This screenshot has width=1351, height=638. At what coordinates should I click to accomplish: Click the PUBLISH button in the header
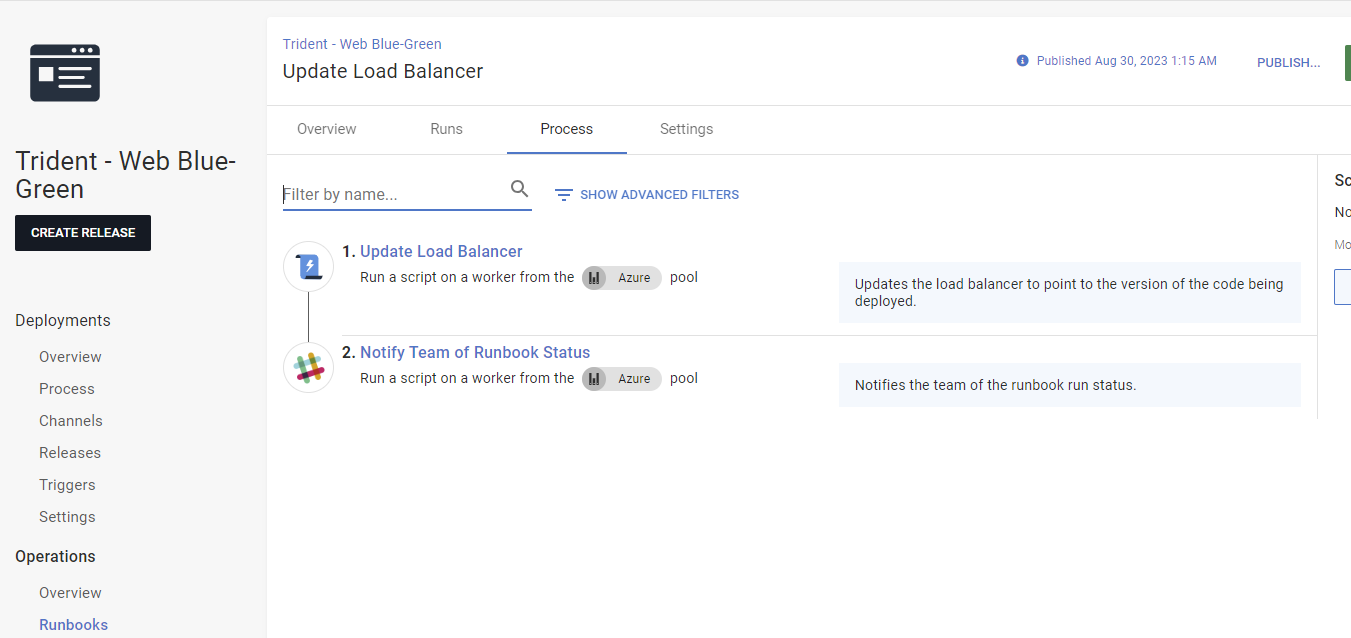pos(1288,62)
